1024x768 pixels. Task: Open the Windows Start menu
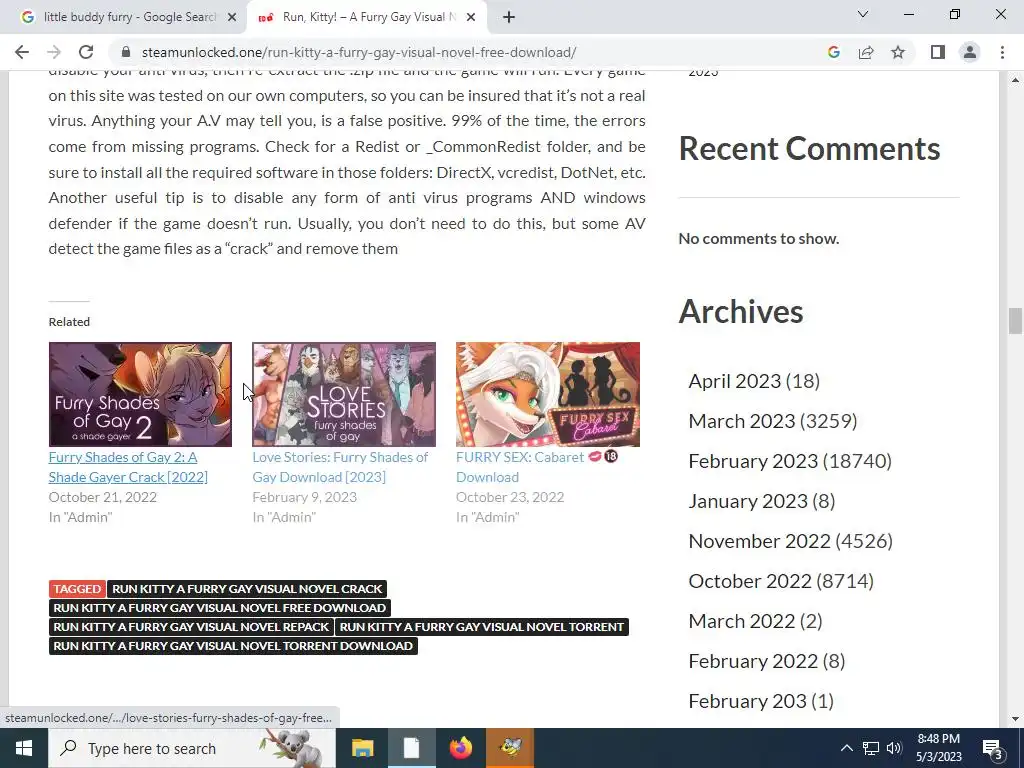tap(24, 748)
